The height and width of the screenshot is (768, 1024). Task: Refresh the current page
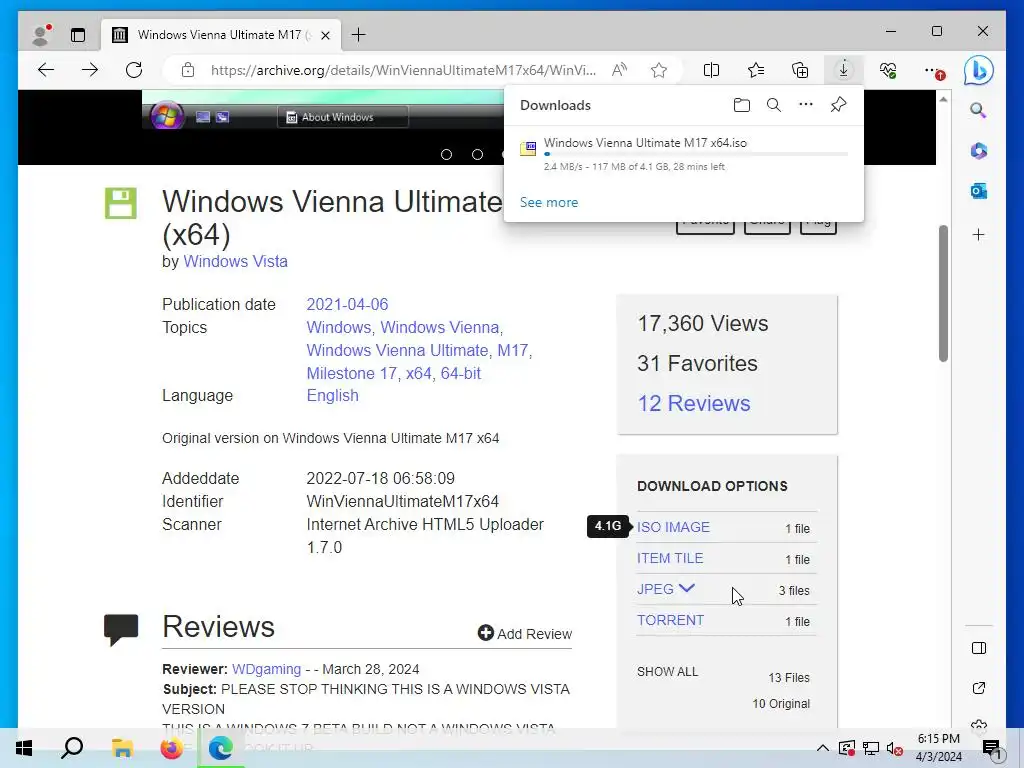click(x=134, y=70)
